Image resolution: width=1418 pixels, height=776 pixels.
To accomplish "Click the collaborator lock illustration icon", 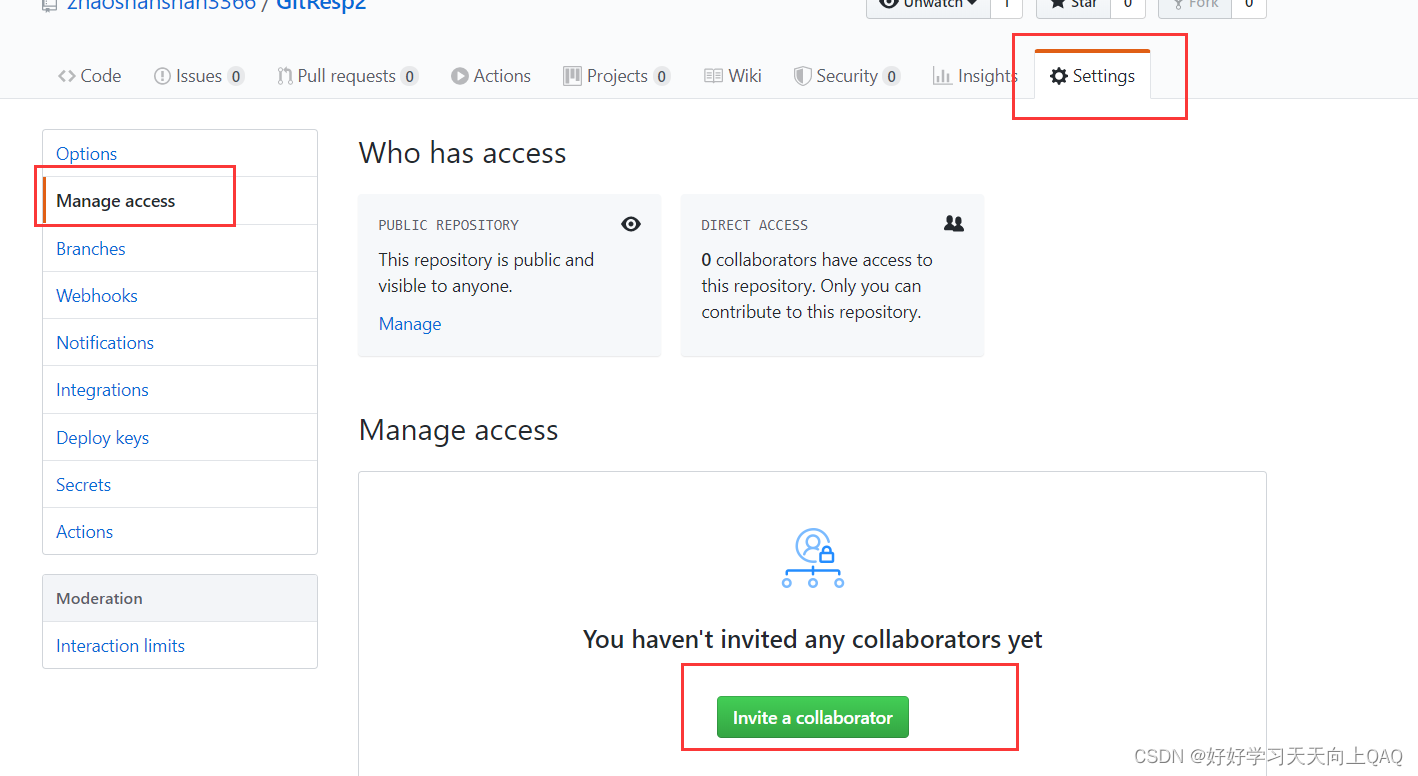I will click(x=813, y=558).
